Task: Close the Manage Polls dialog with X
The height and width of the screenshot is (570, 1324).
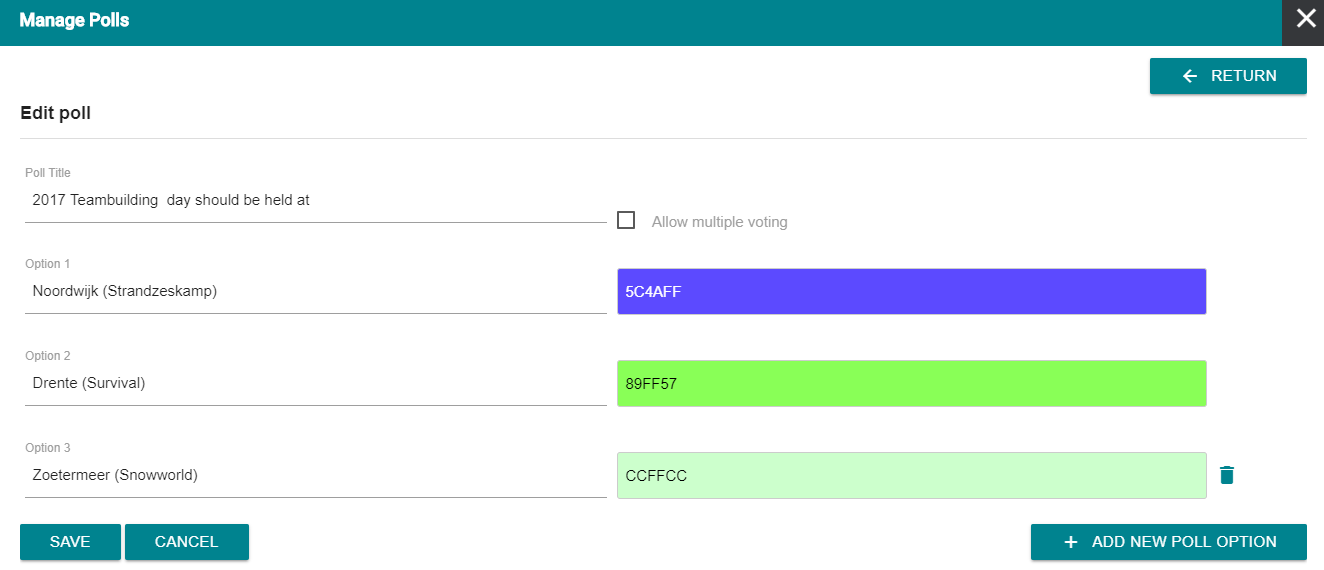Action: pyautogui.click(x=1305, y=19)
